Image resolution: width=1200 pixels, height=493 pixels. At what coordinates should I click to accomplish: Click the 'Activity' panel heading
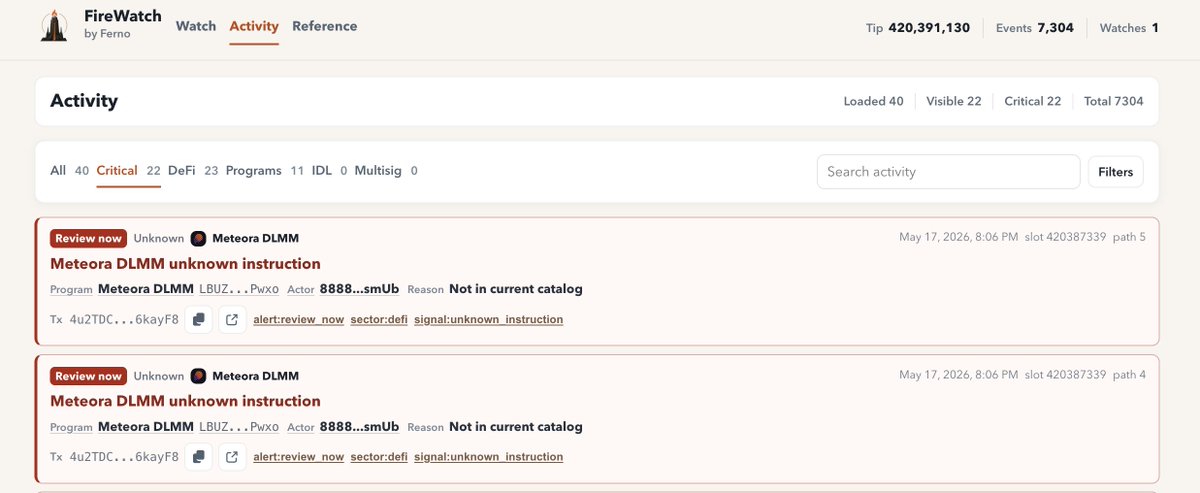84,101
